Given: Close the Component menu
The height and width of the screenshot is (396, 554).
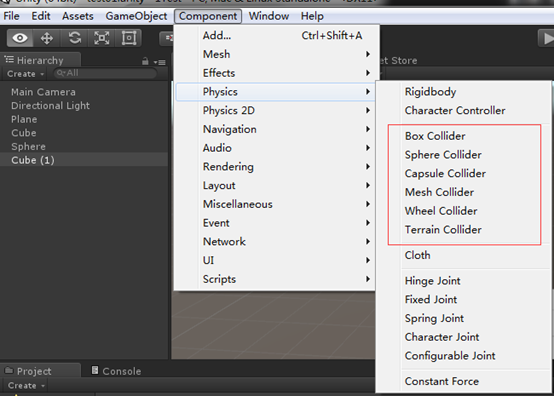Looking at the screenshot, I should coord(208,16).
